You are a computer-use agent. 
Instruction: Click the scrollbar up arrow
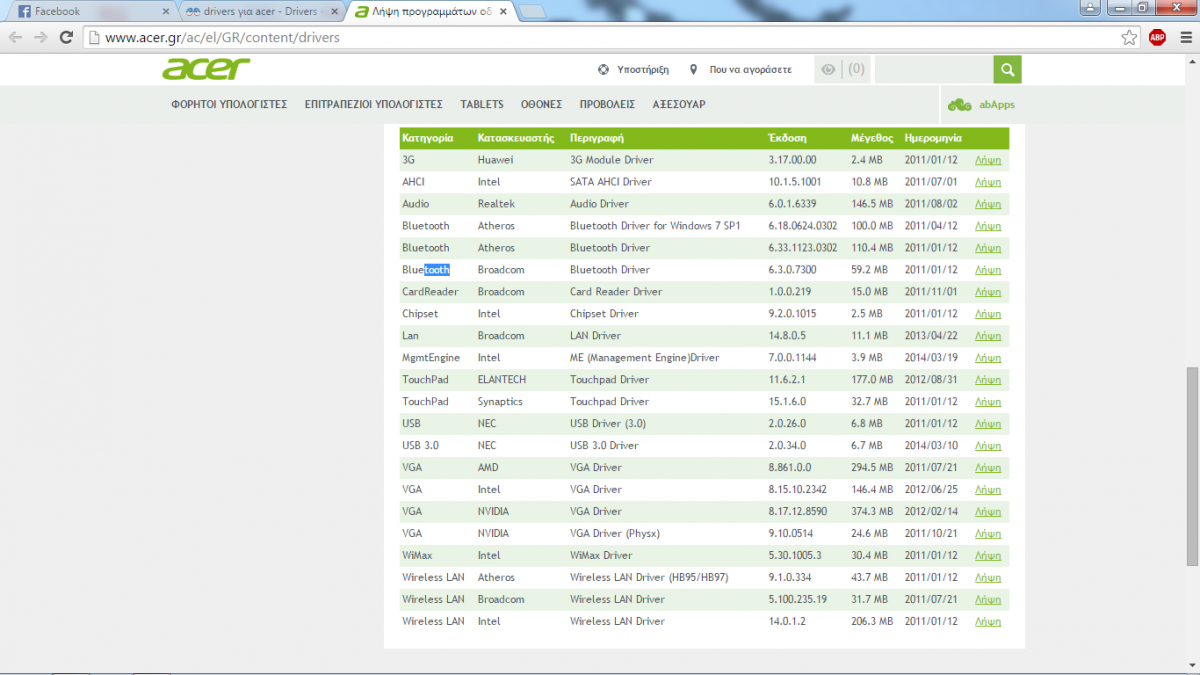point(1192,61)
